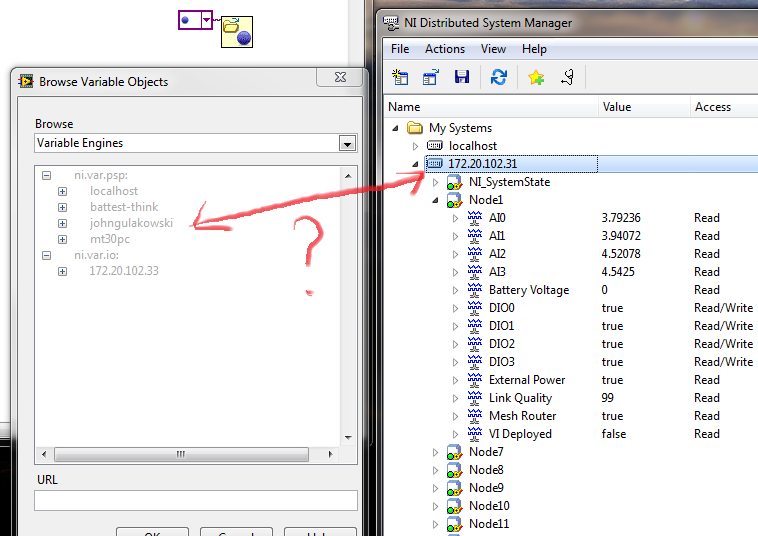758x536 pixels.
Task: Click the probe toolbar icon
Action: point(568,77)
